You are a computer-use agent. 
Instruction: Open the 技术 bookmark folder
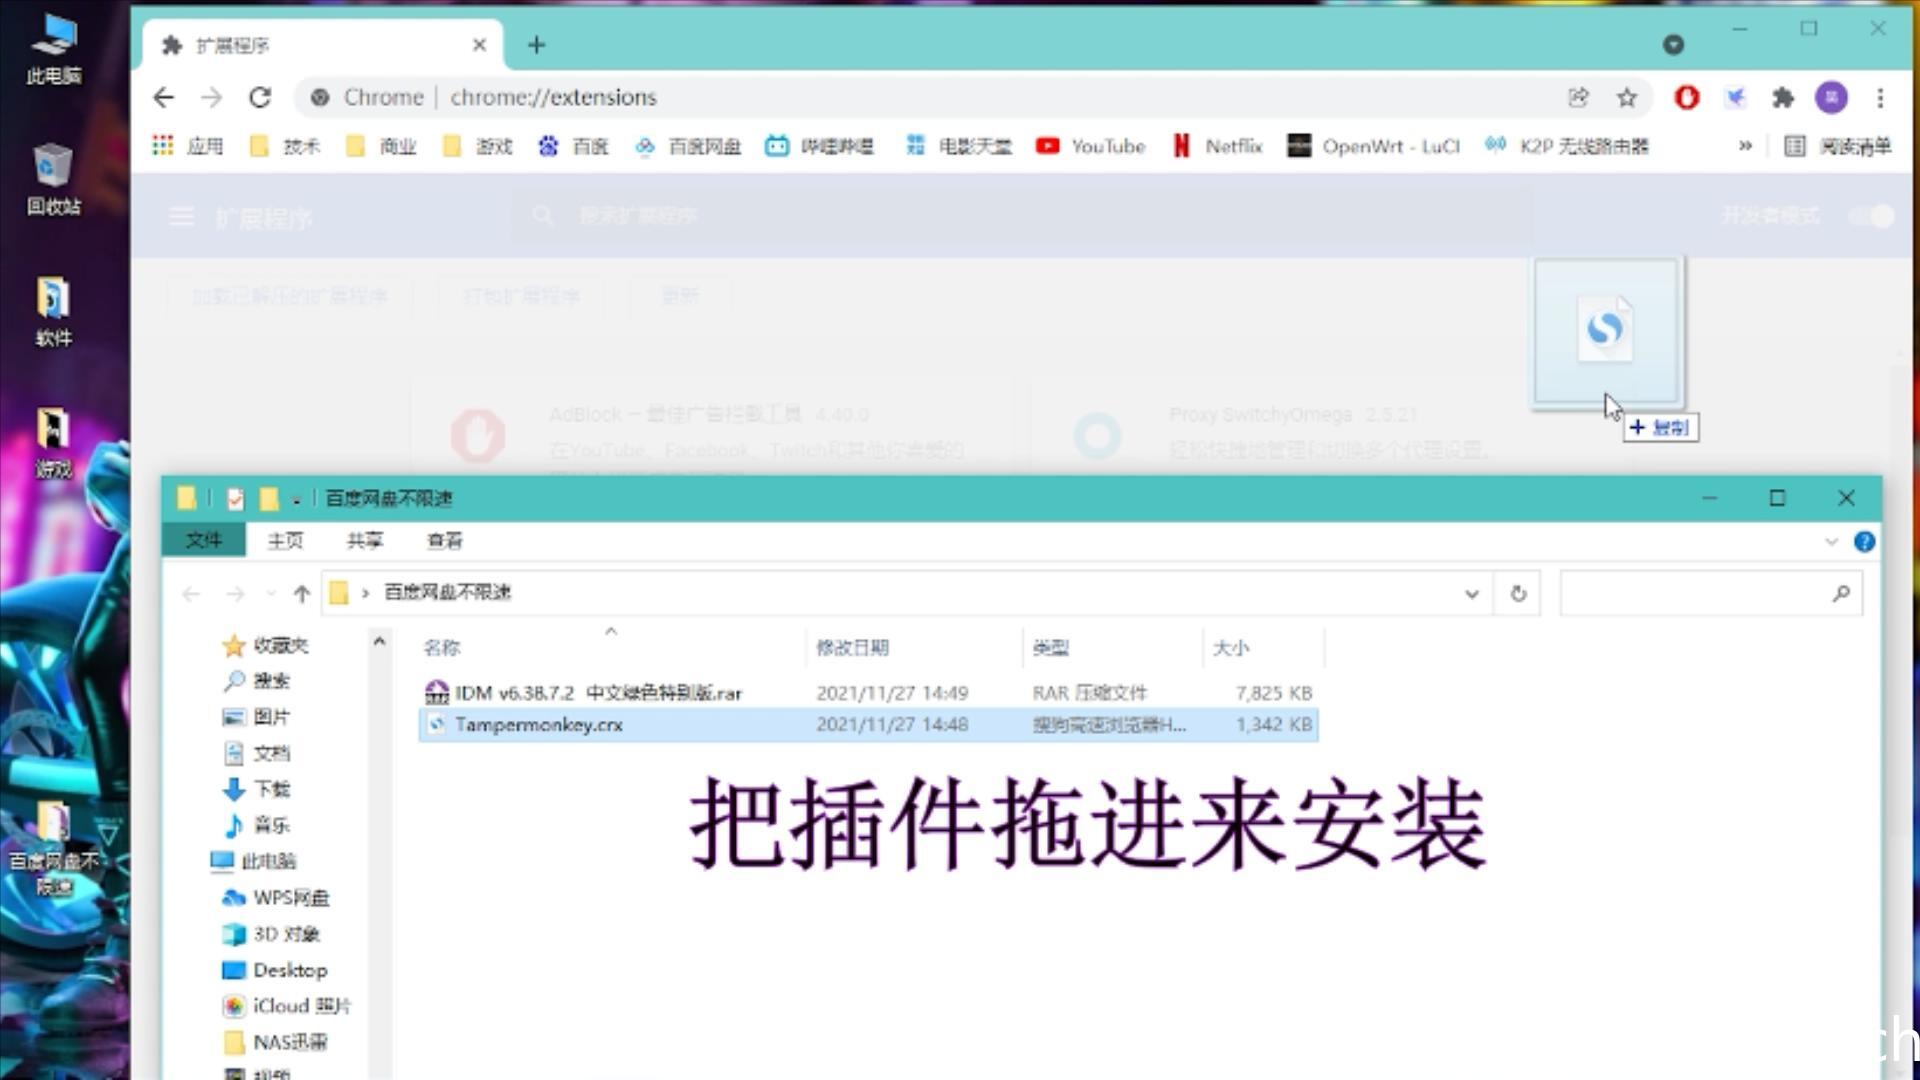pos(286,146)
